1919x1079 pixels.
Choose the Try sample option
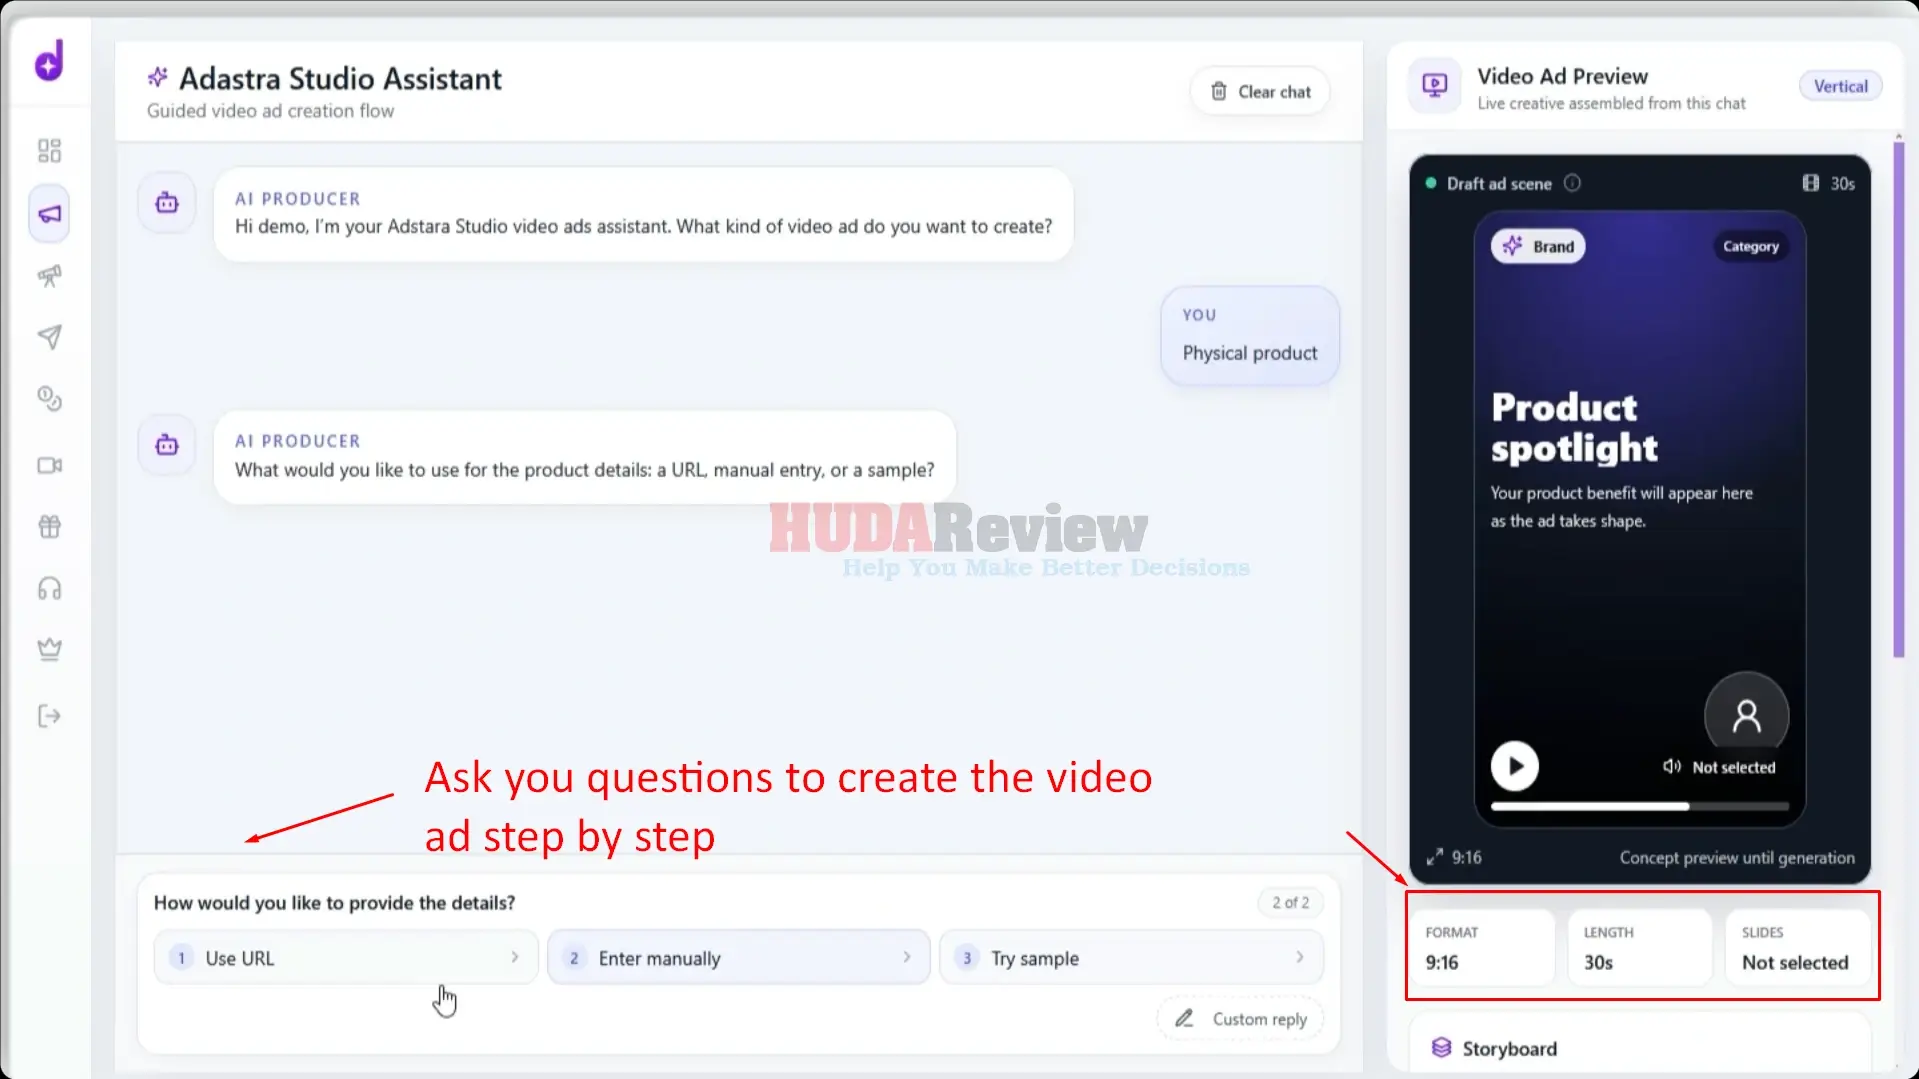[x=1131, y=958]
